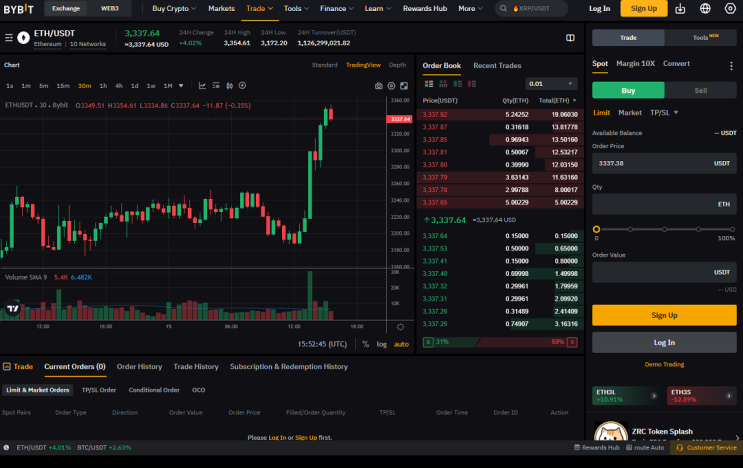The width and height of the screenshot is (743, 468).
Task: Open Markets in the navigation bar
Action: [221, 9]
